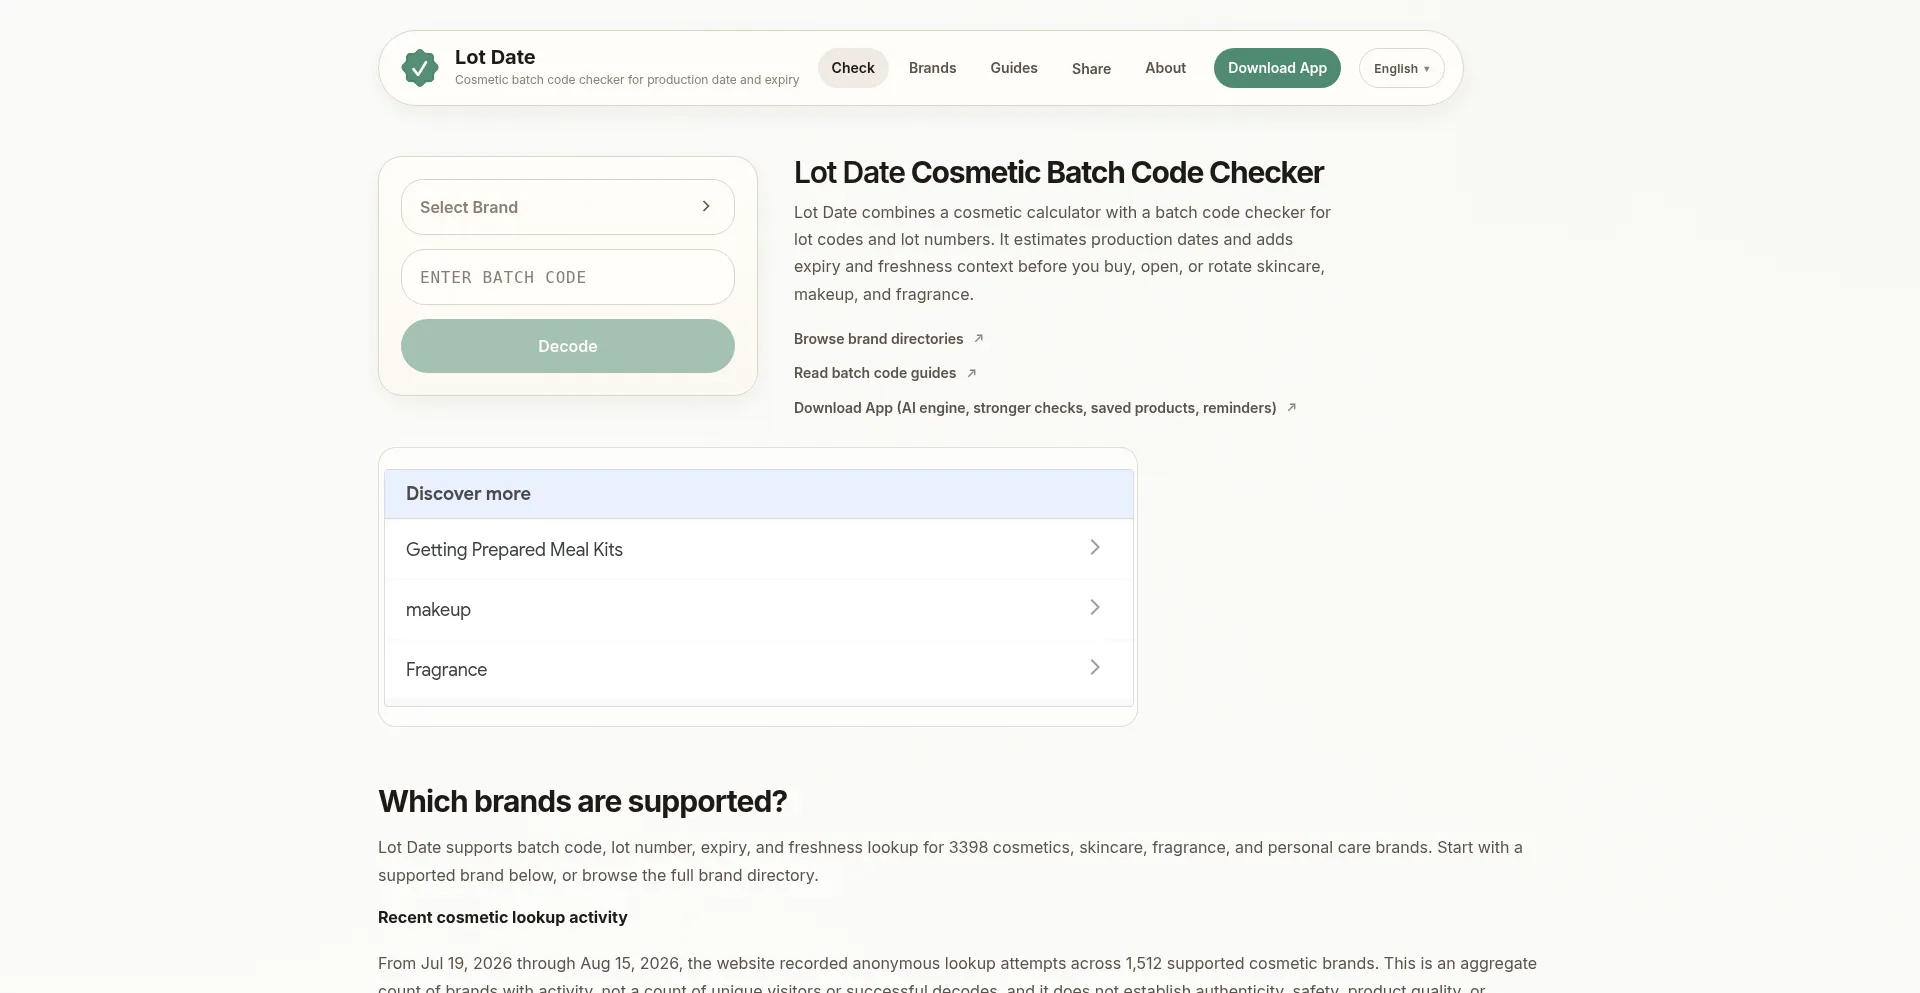Click the tagline 'Cosmetic batch code checker for production date and expiry'
The image size is (1920, 993).
tap(627, 80)
